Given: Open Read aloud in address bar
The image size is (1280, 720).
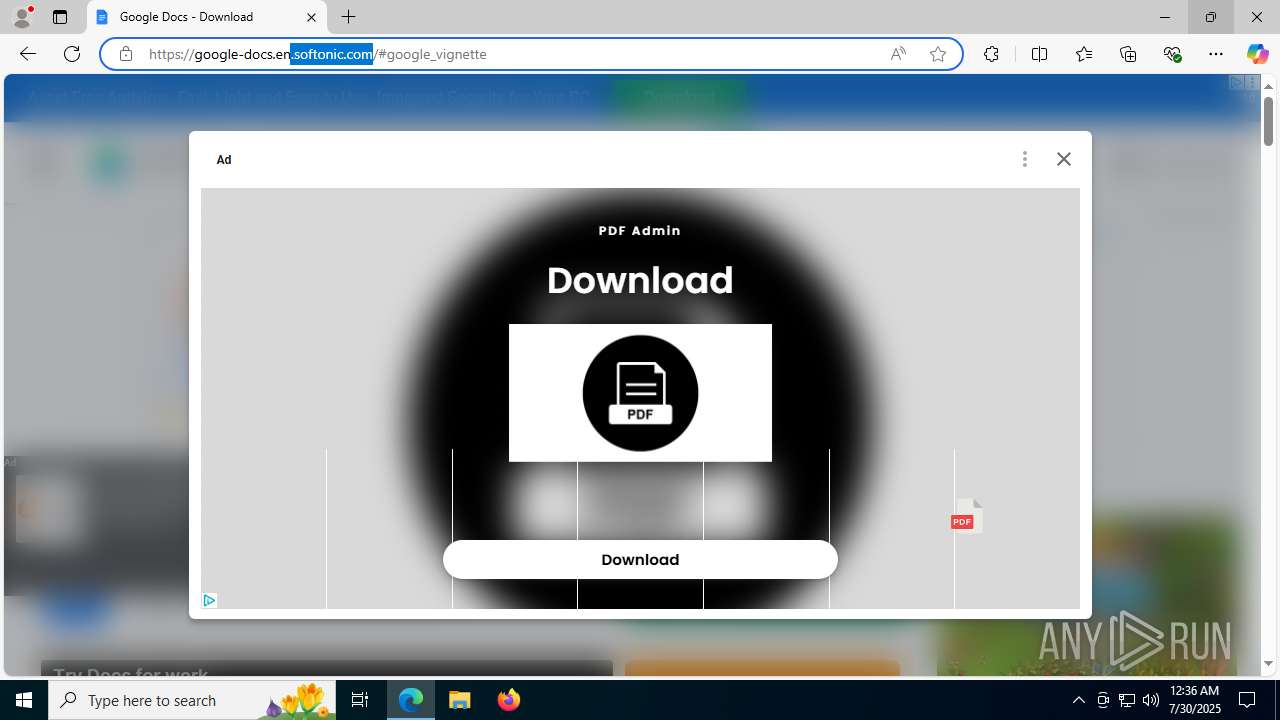Looking at the screenshot, I should 898,54.
